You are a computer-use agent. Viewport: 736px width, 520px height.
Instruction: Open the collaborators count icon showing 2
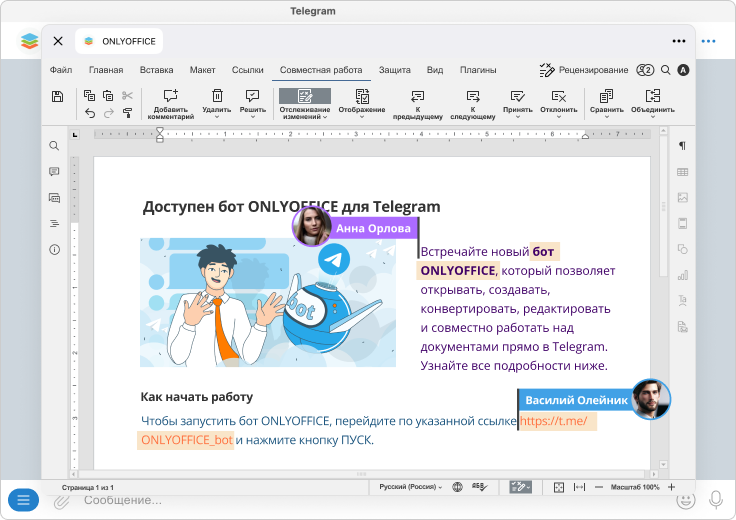[645, 70]
